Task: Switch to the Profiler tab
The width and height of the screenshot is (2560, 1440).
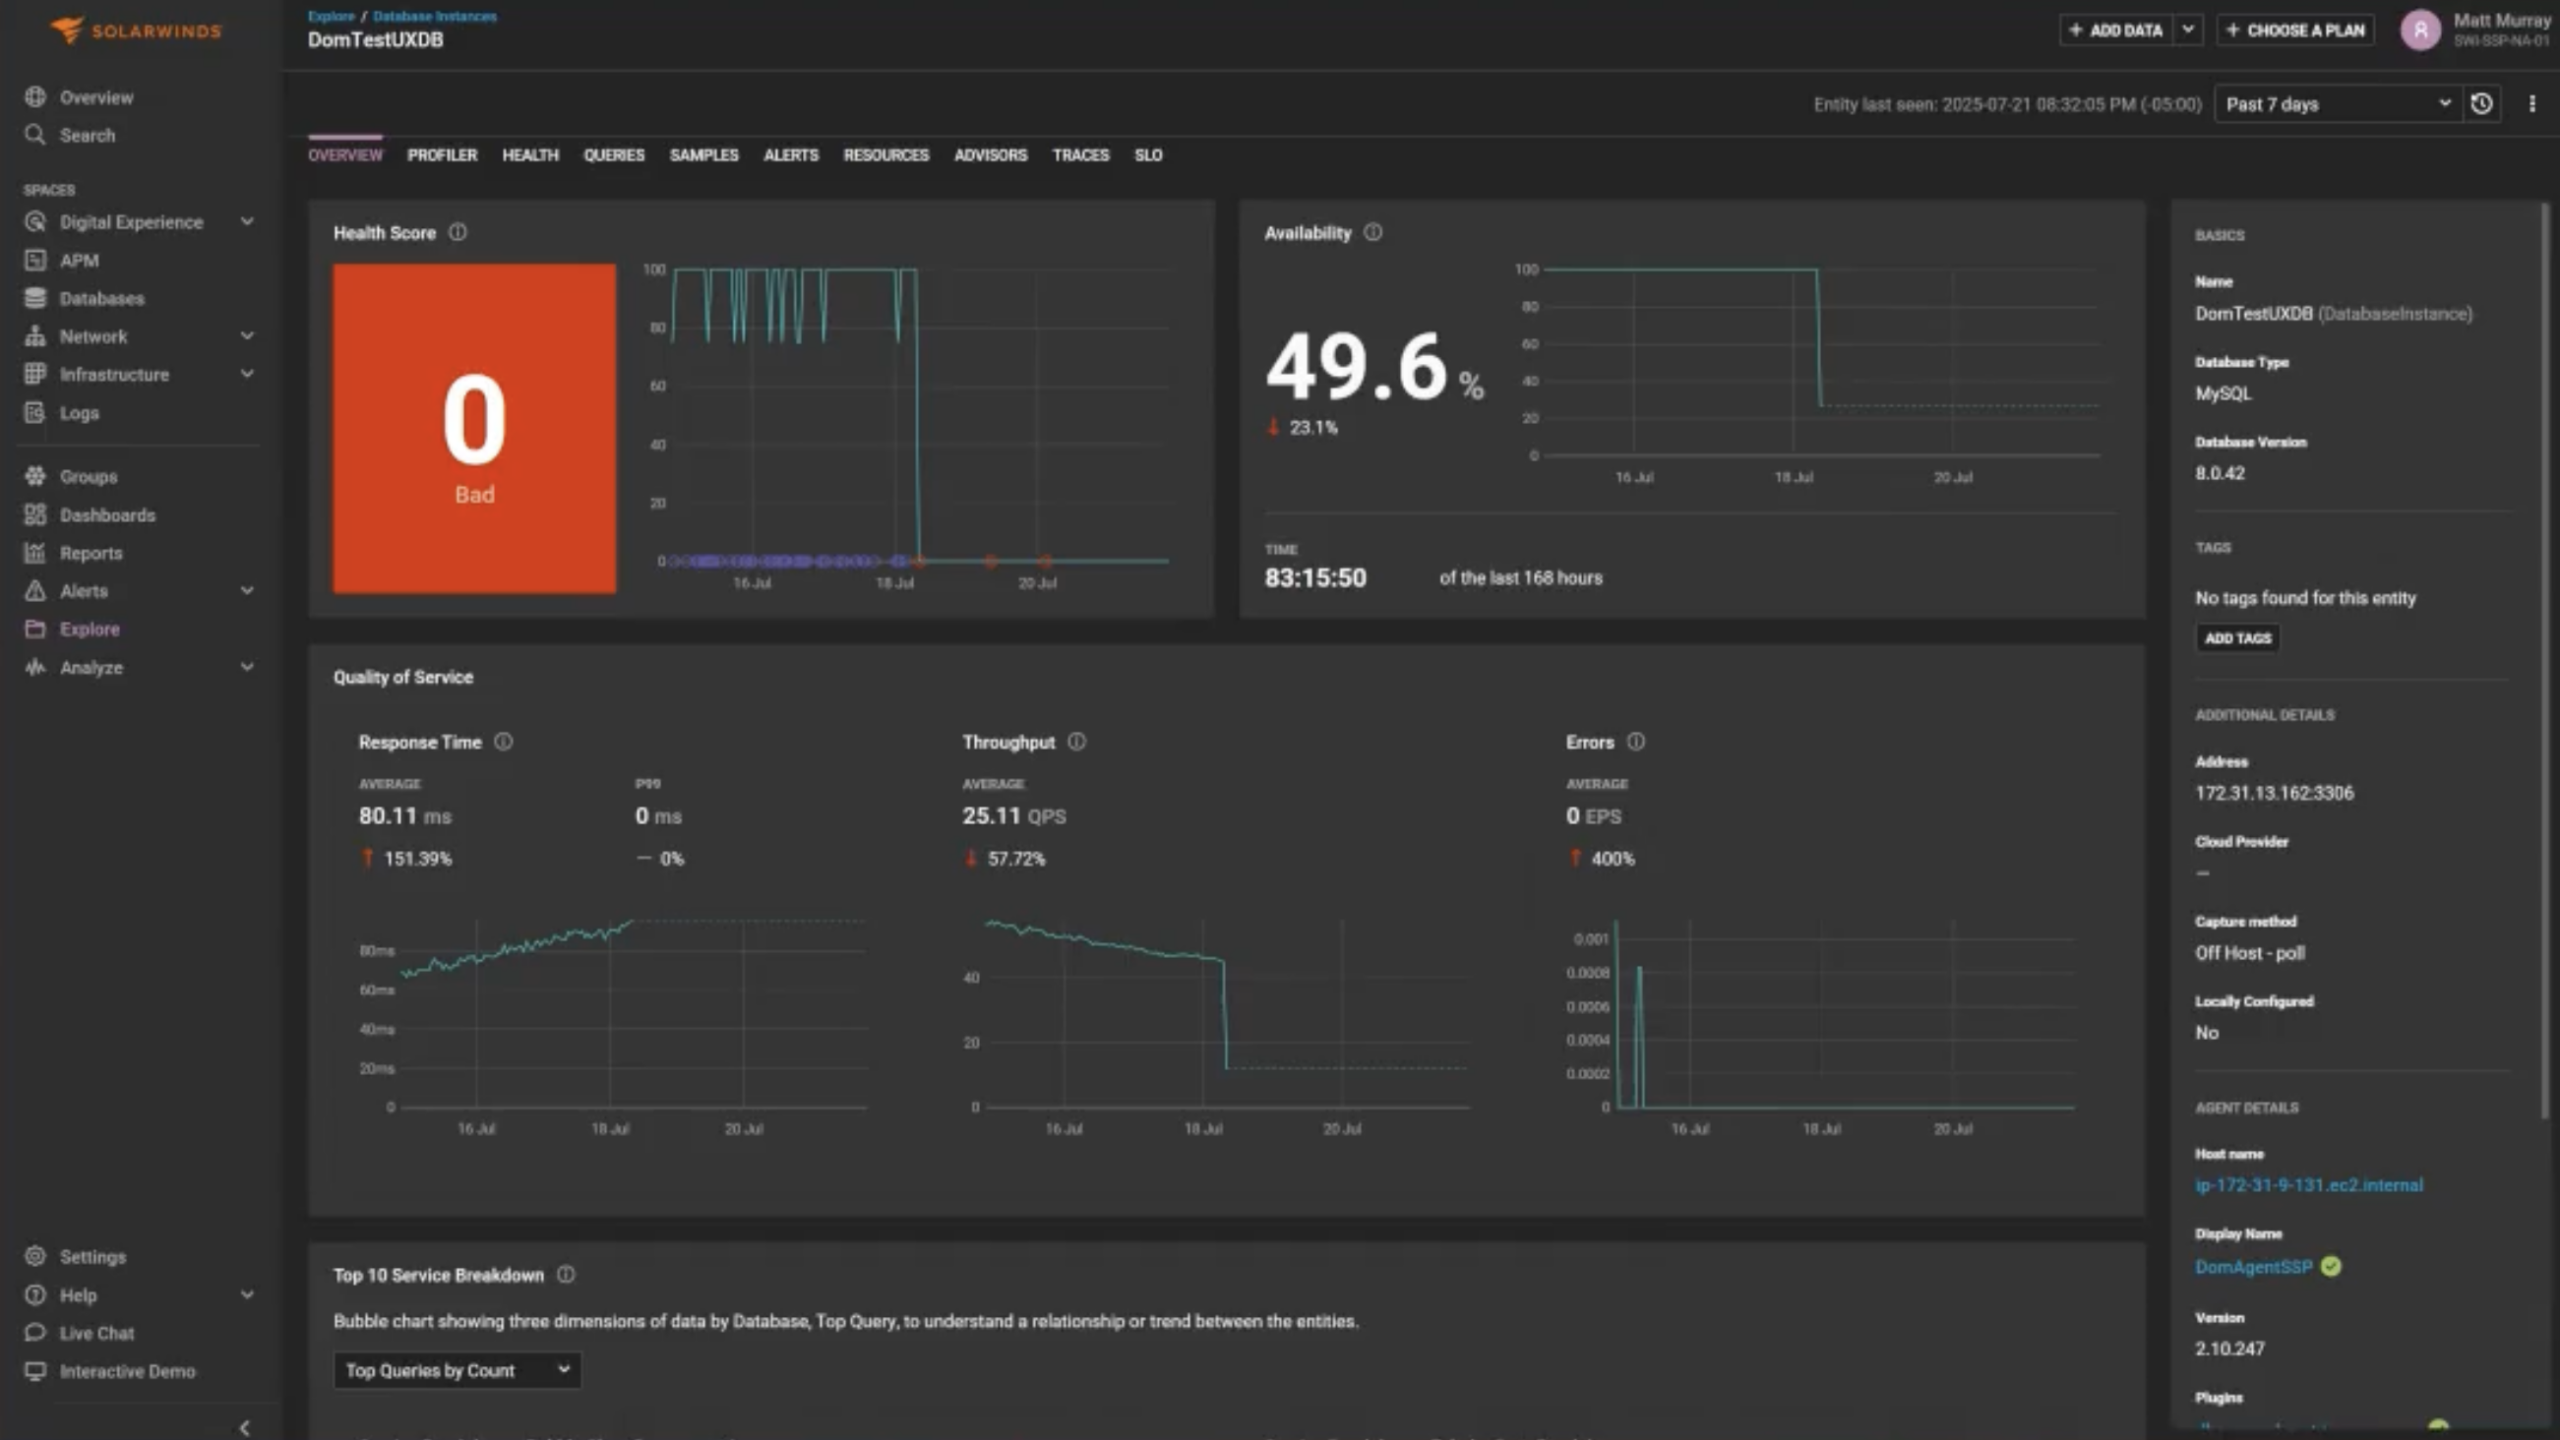Action: click(x=443, y=155)
